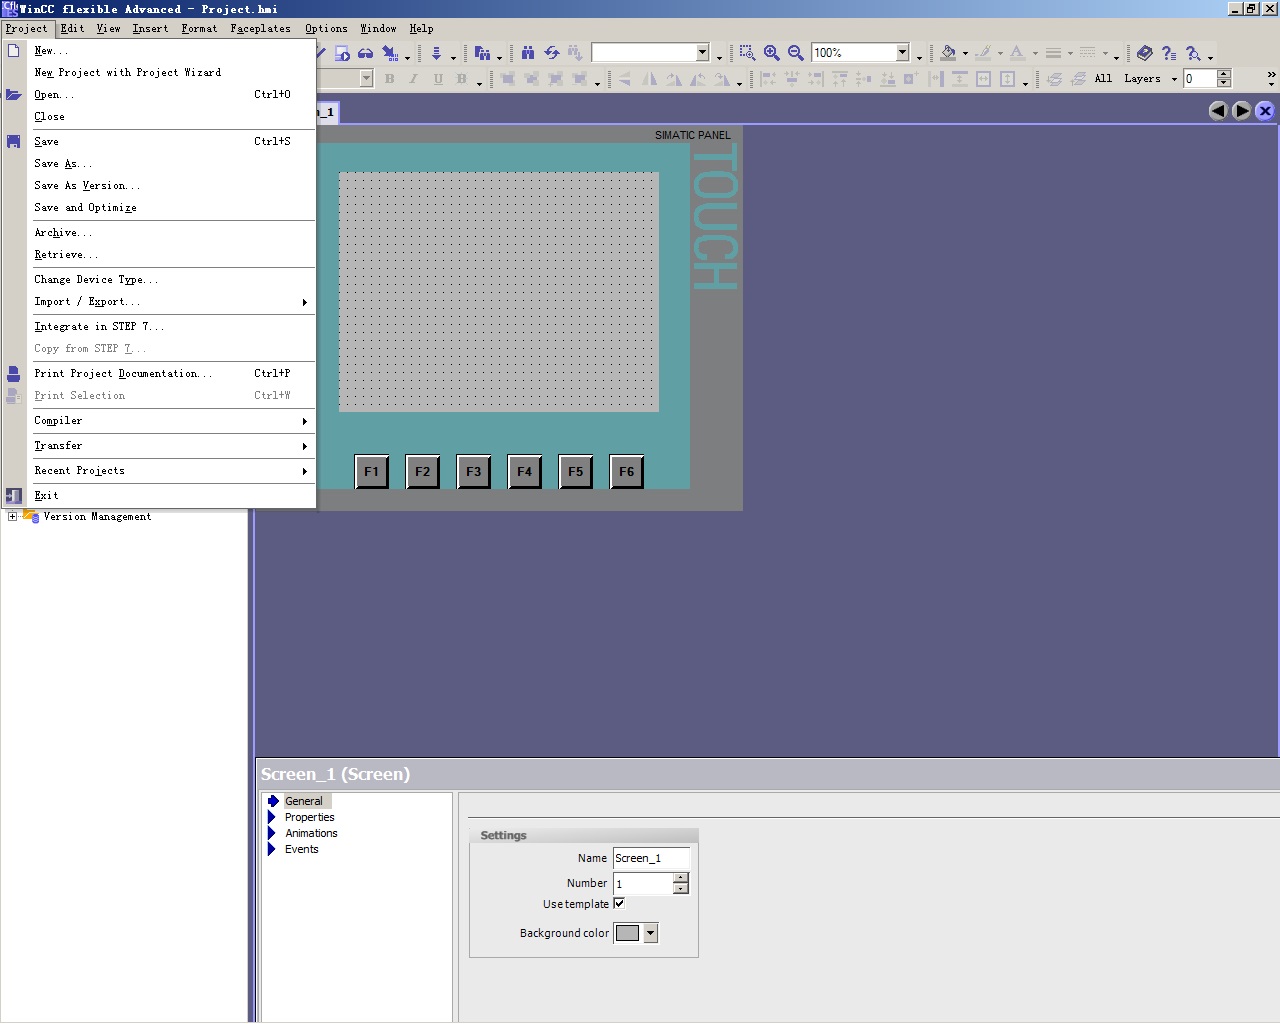1280x1024 pixels.
Task: Open the Background color dropdown arrow
Action: click(x=650, y=933)
